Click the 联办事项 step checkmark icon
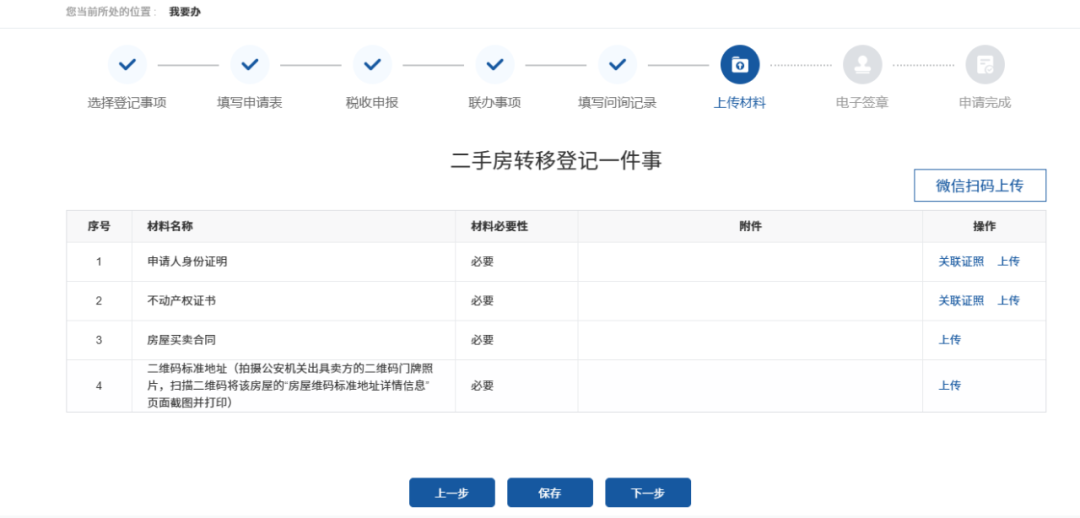This screenshot has height=518, width=1080. (494, 65)
